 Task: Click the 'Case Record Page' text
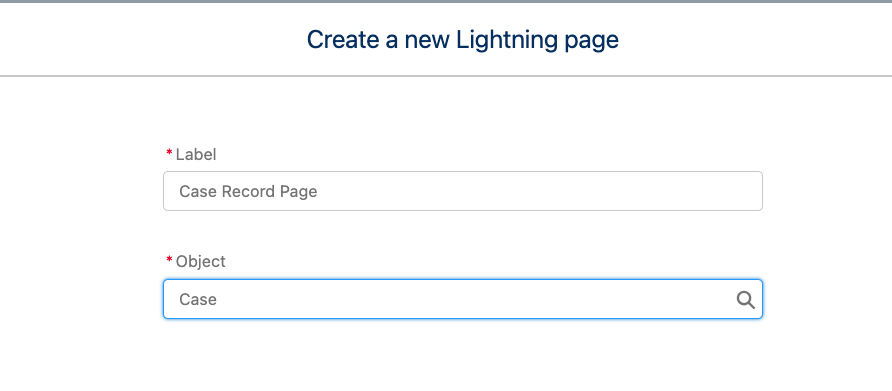click(248, 191)
